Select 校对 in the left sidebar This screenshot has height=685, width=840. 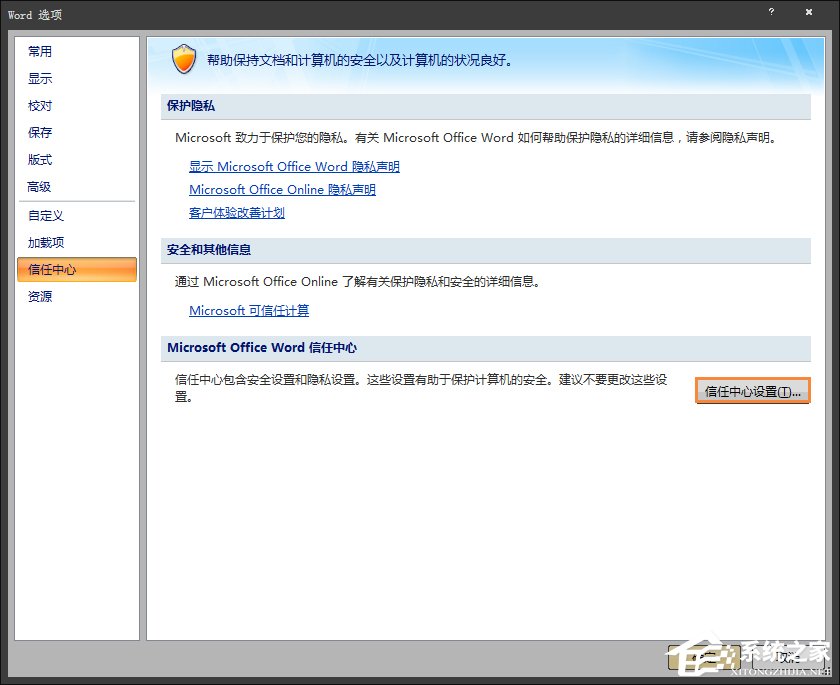pyautogui.click(x=40, y=105)
